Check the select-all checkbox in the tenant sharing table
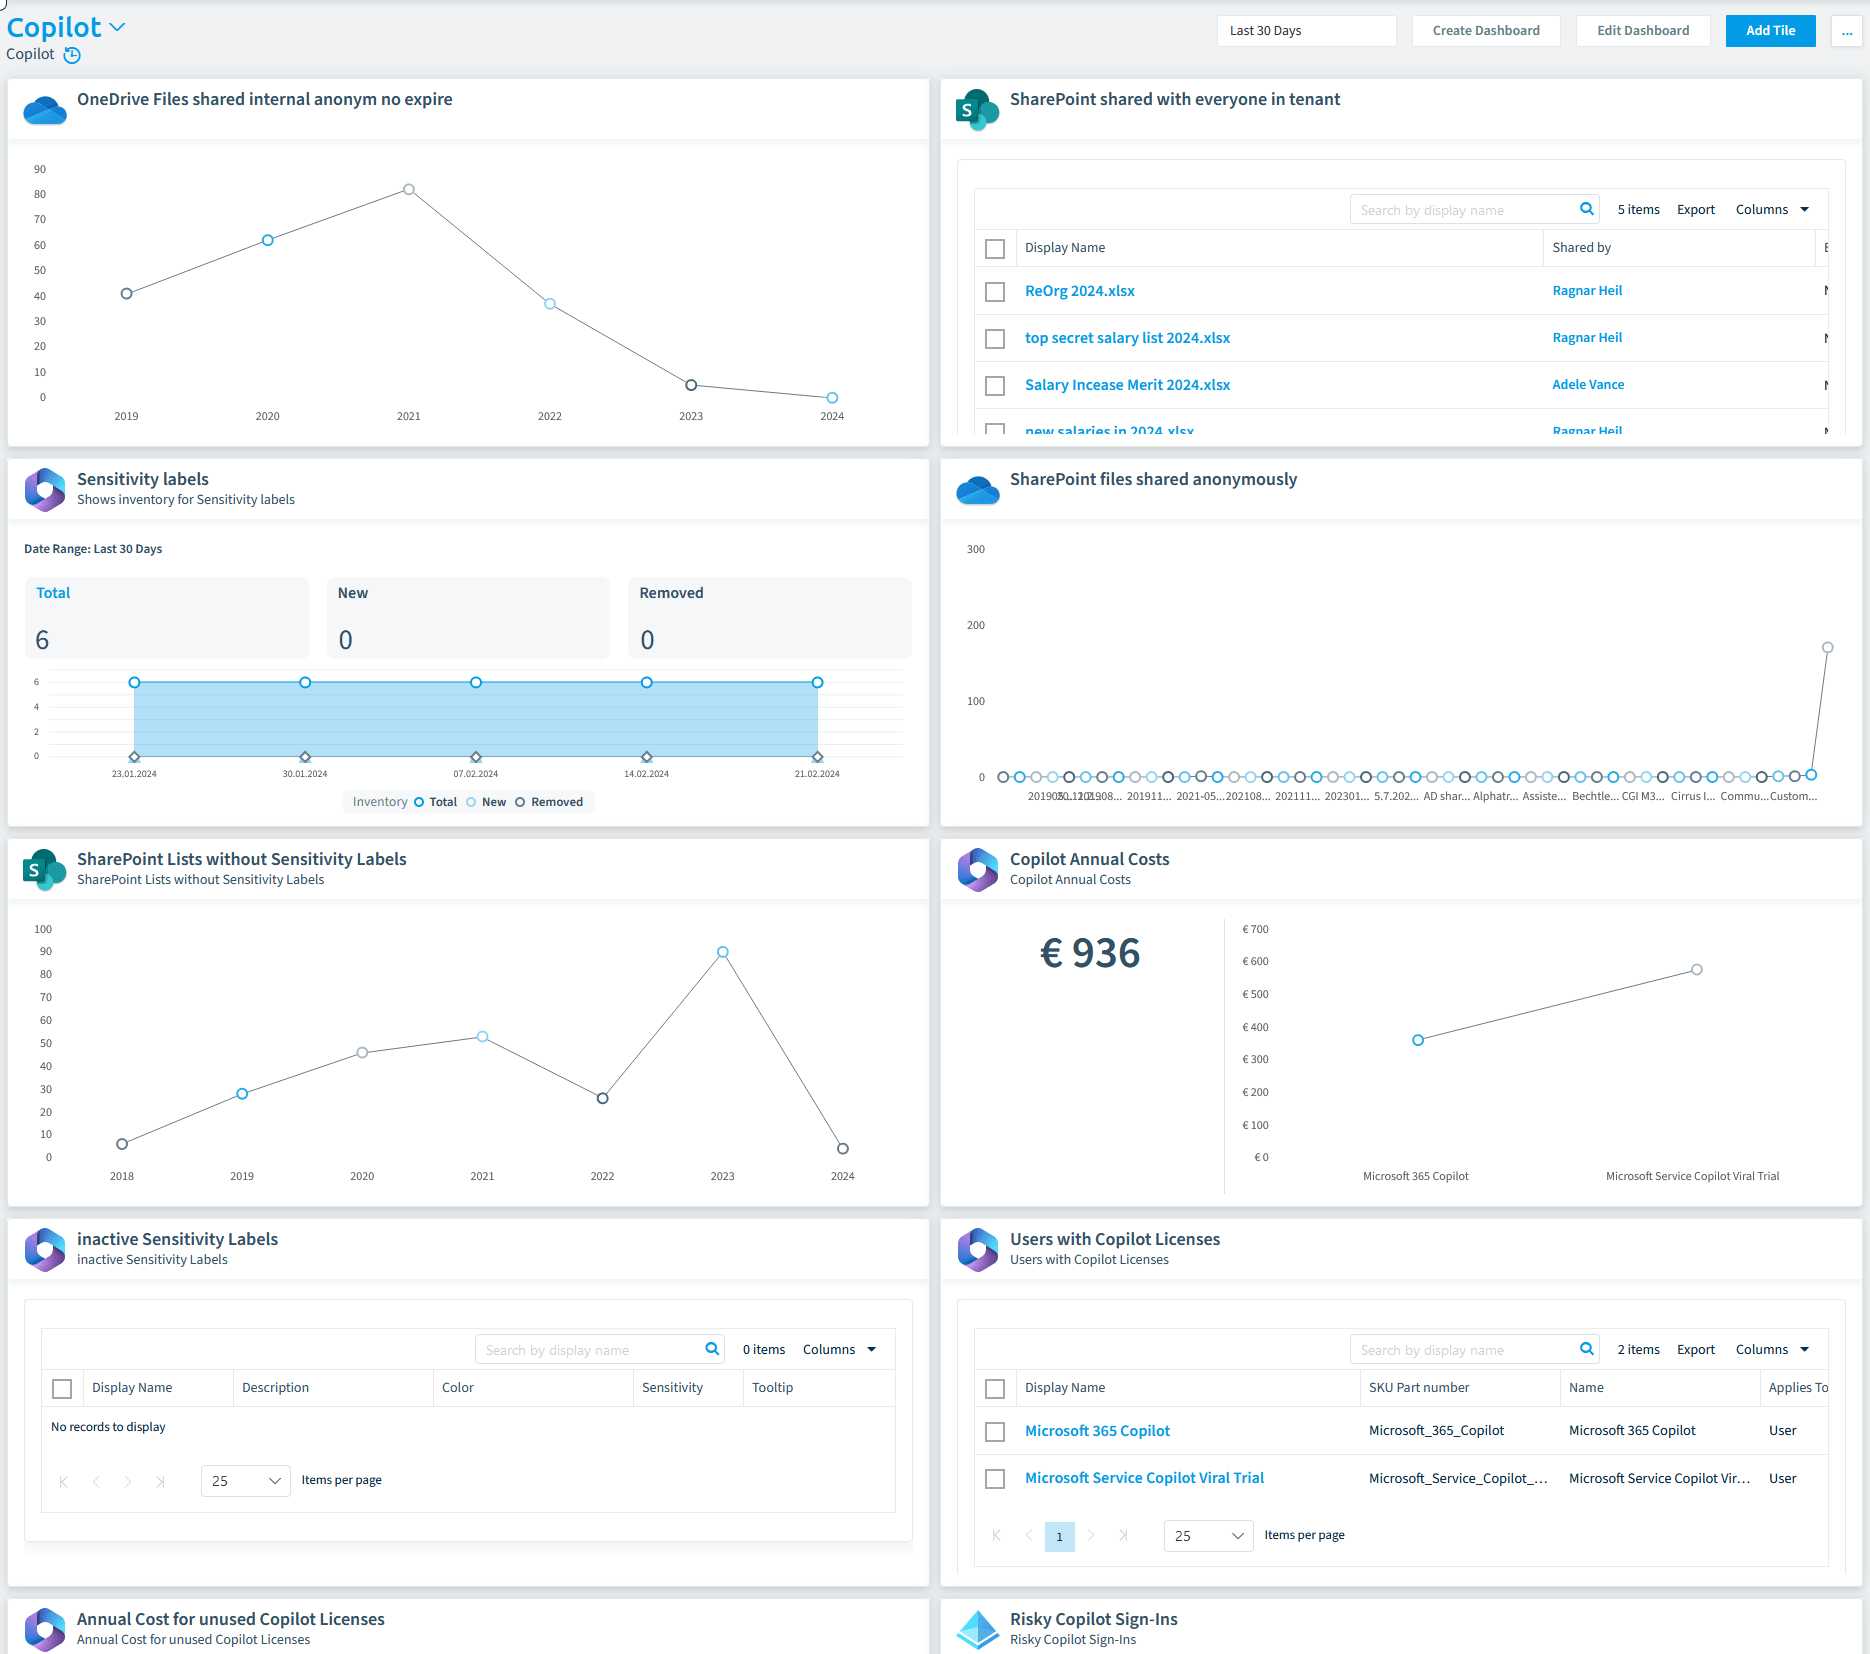The image size is (1870, 1654). coord(995,248)
